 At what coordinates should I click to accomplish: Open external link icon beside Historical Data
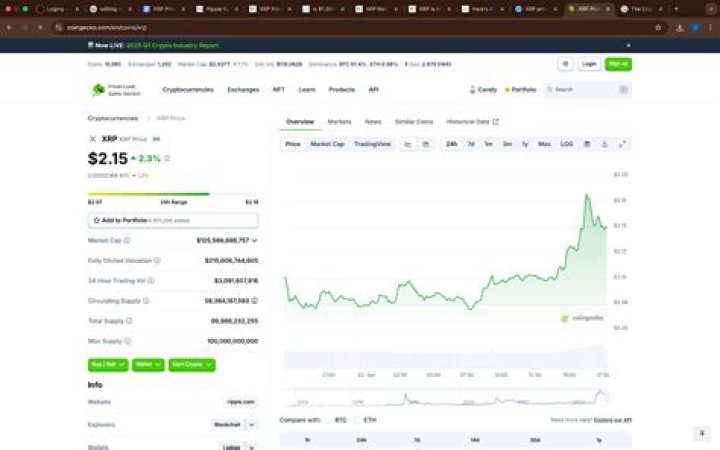(495, 122)
